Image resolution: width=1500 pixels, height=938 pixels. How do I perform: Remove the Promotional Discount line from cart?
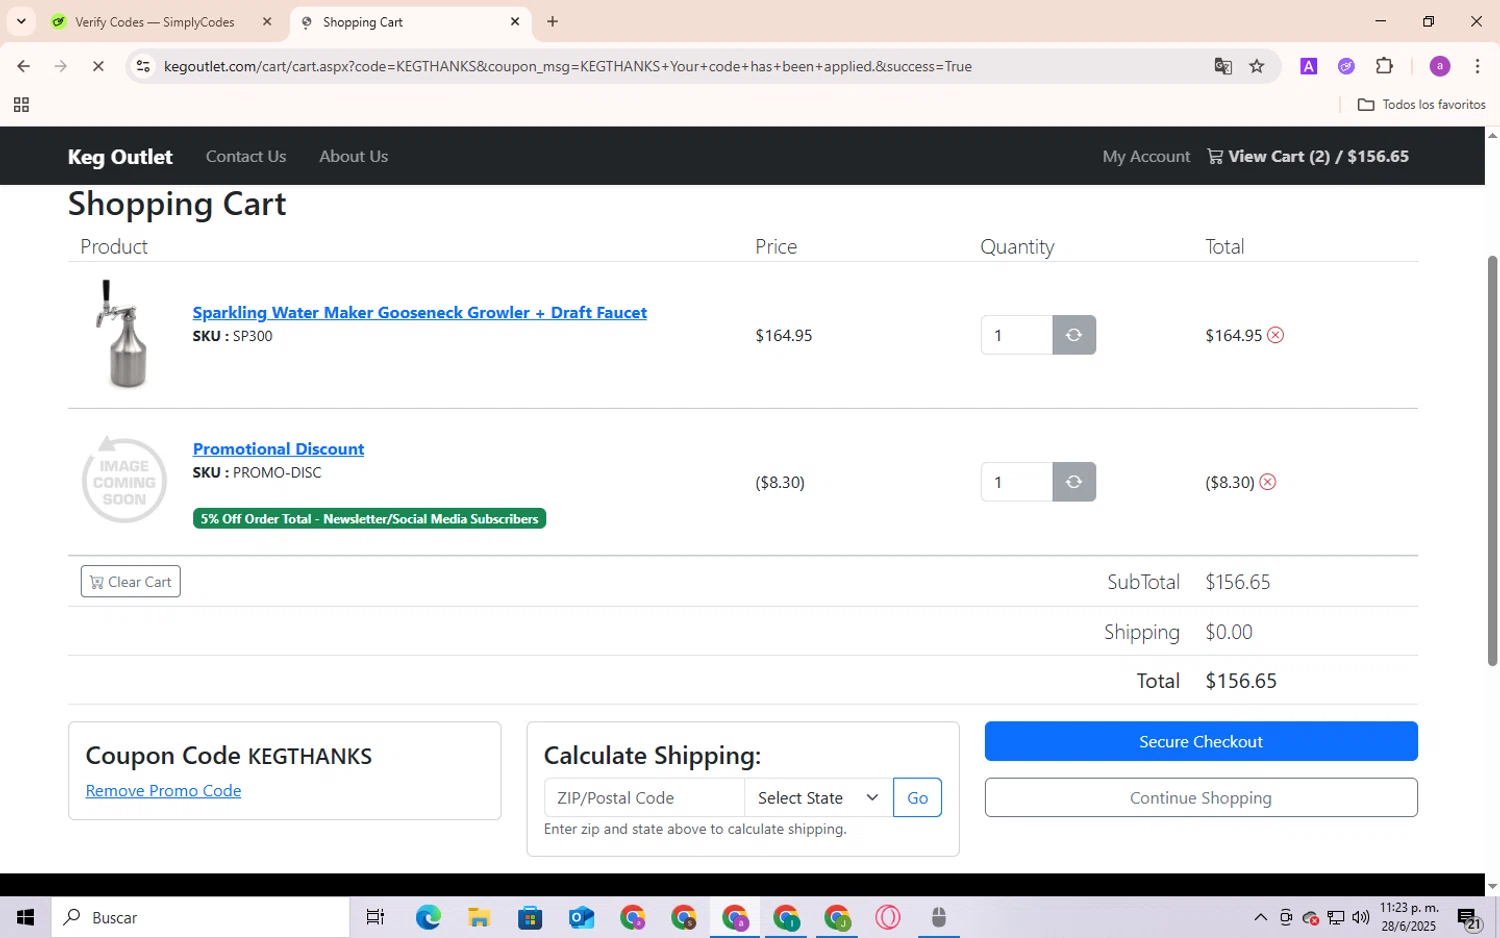[1267, 482]
